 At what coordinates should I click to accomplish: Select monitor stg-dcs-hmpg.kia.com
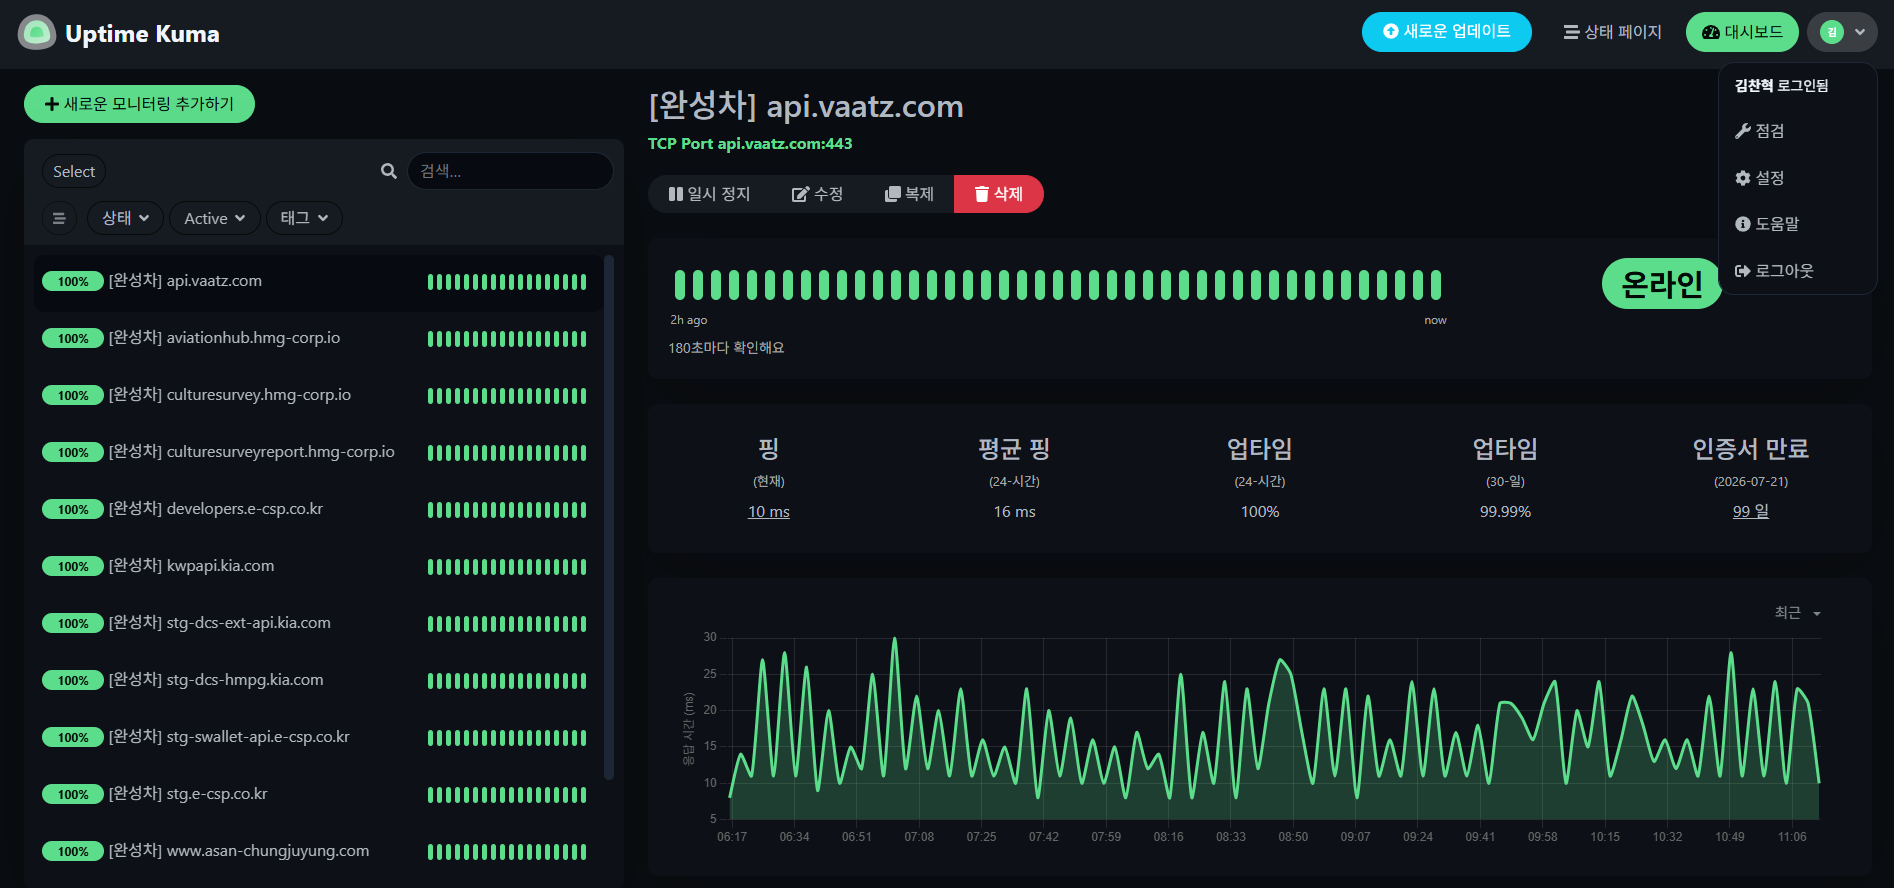point(318,681)
